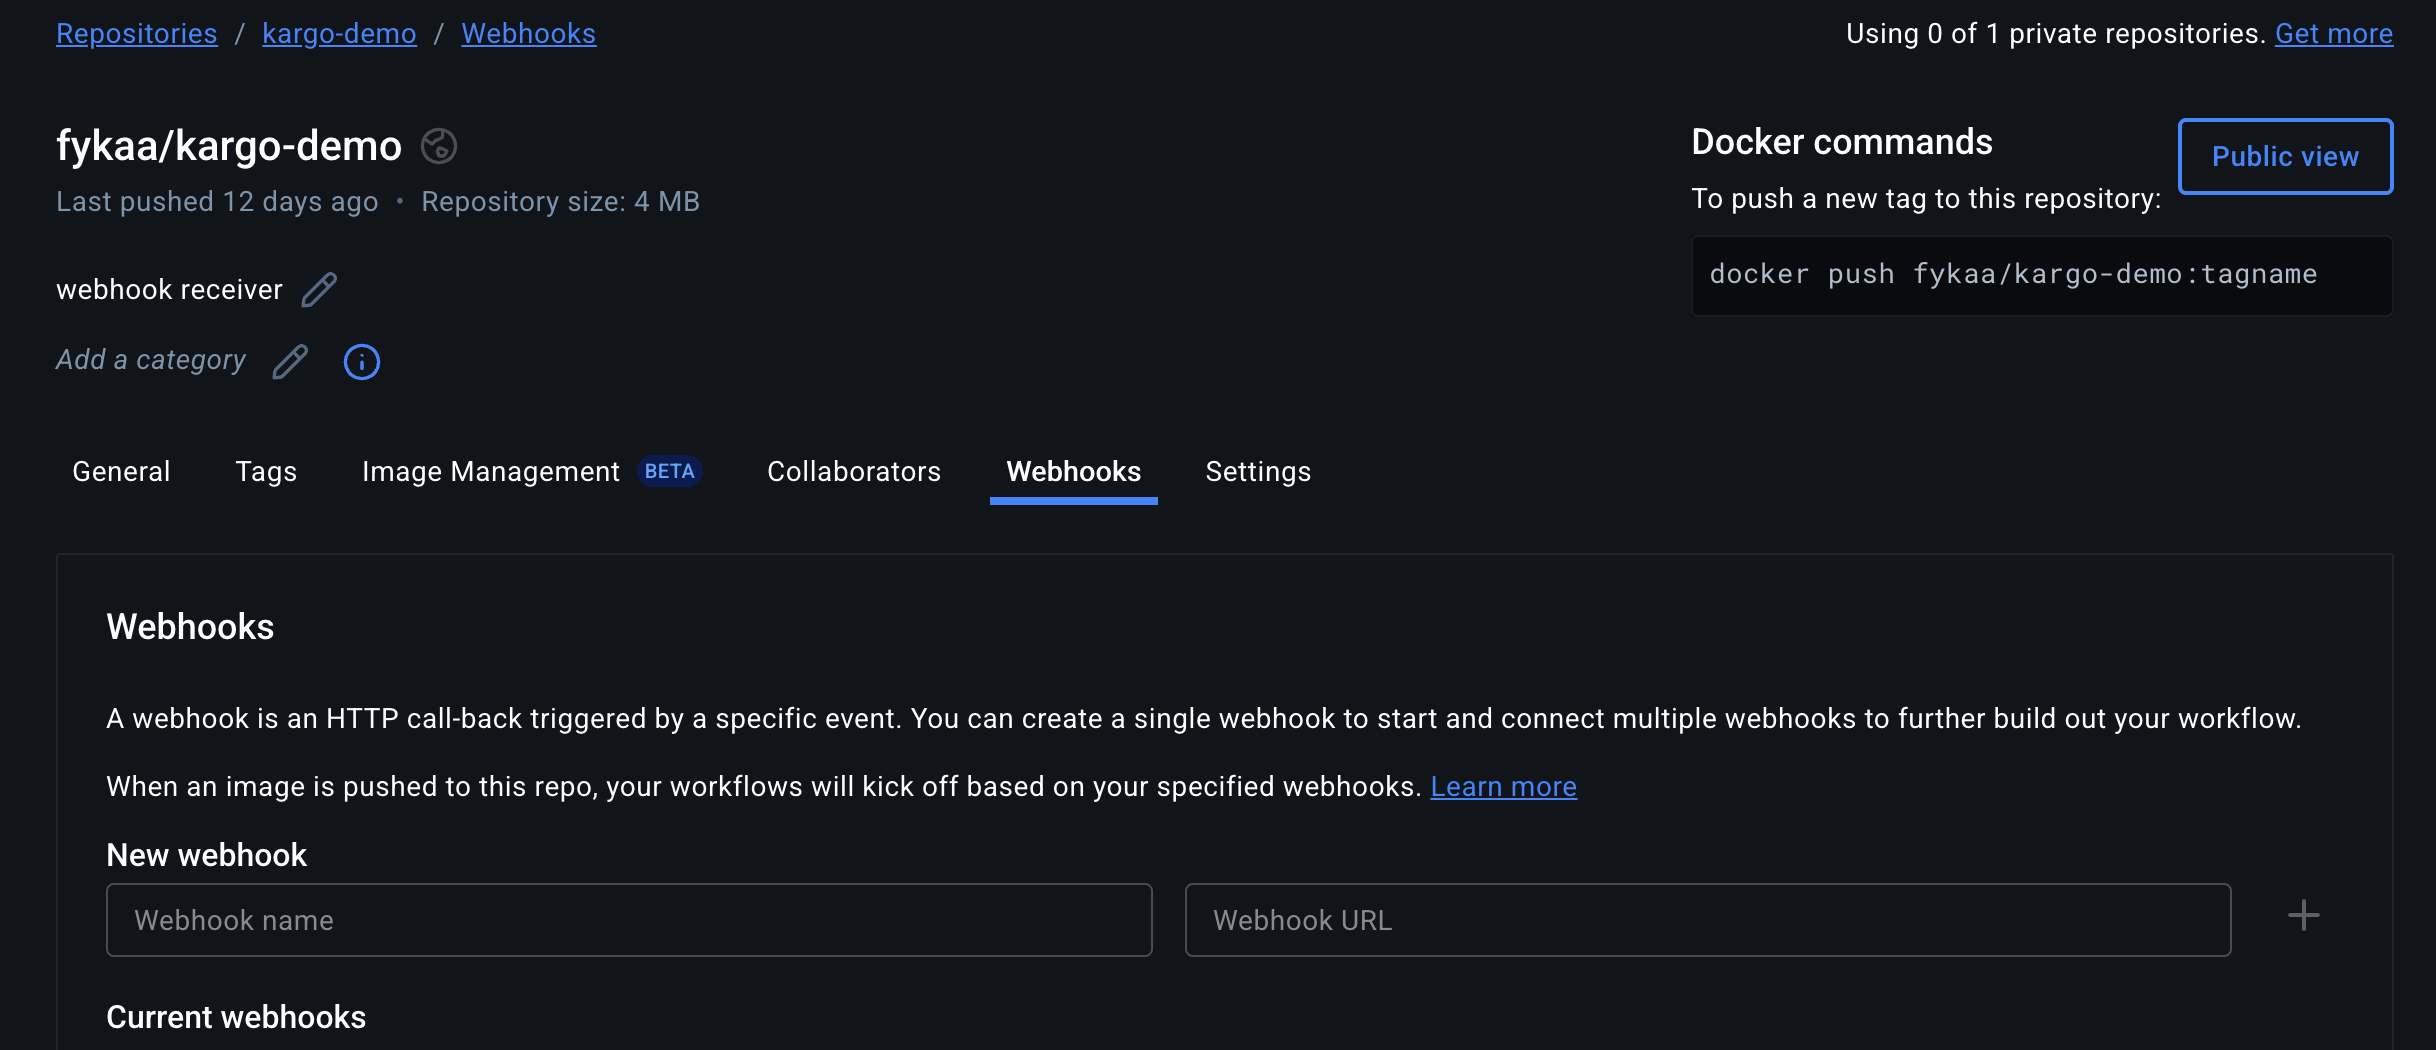The height and width of the screenshot is (1050, 2436).
Task: Open the Tags tab
Action: pos(266,471)
